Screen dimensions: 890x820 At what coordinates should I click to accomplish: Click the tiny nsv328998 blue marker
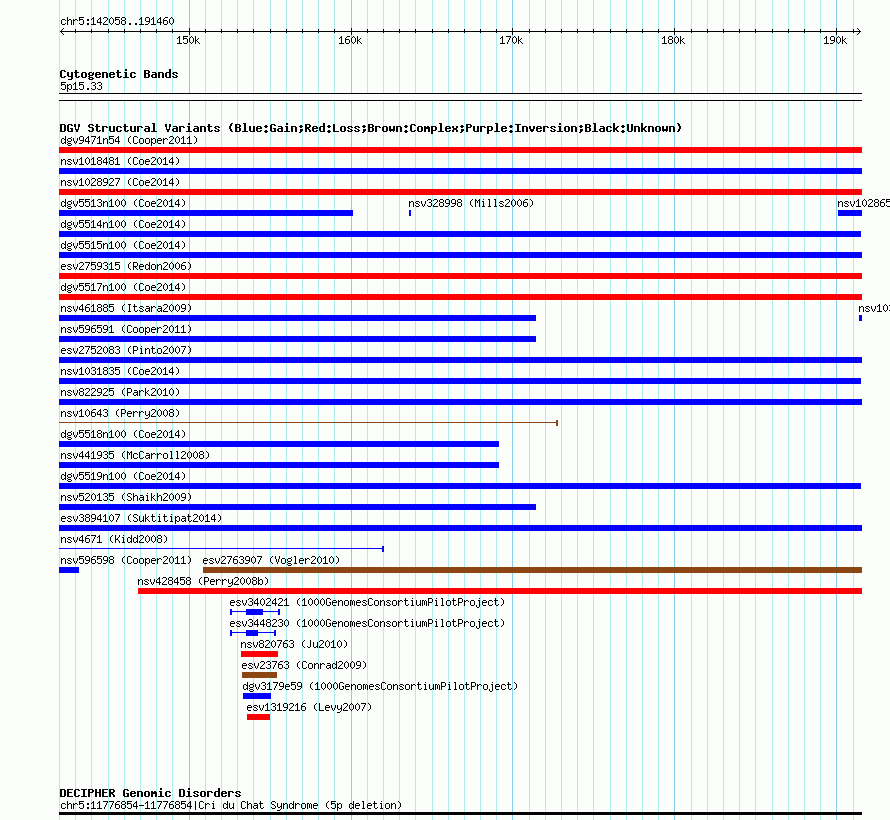coord(410,213)
